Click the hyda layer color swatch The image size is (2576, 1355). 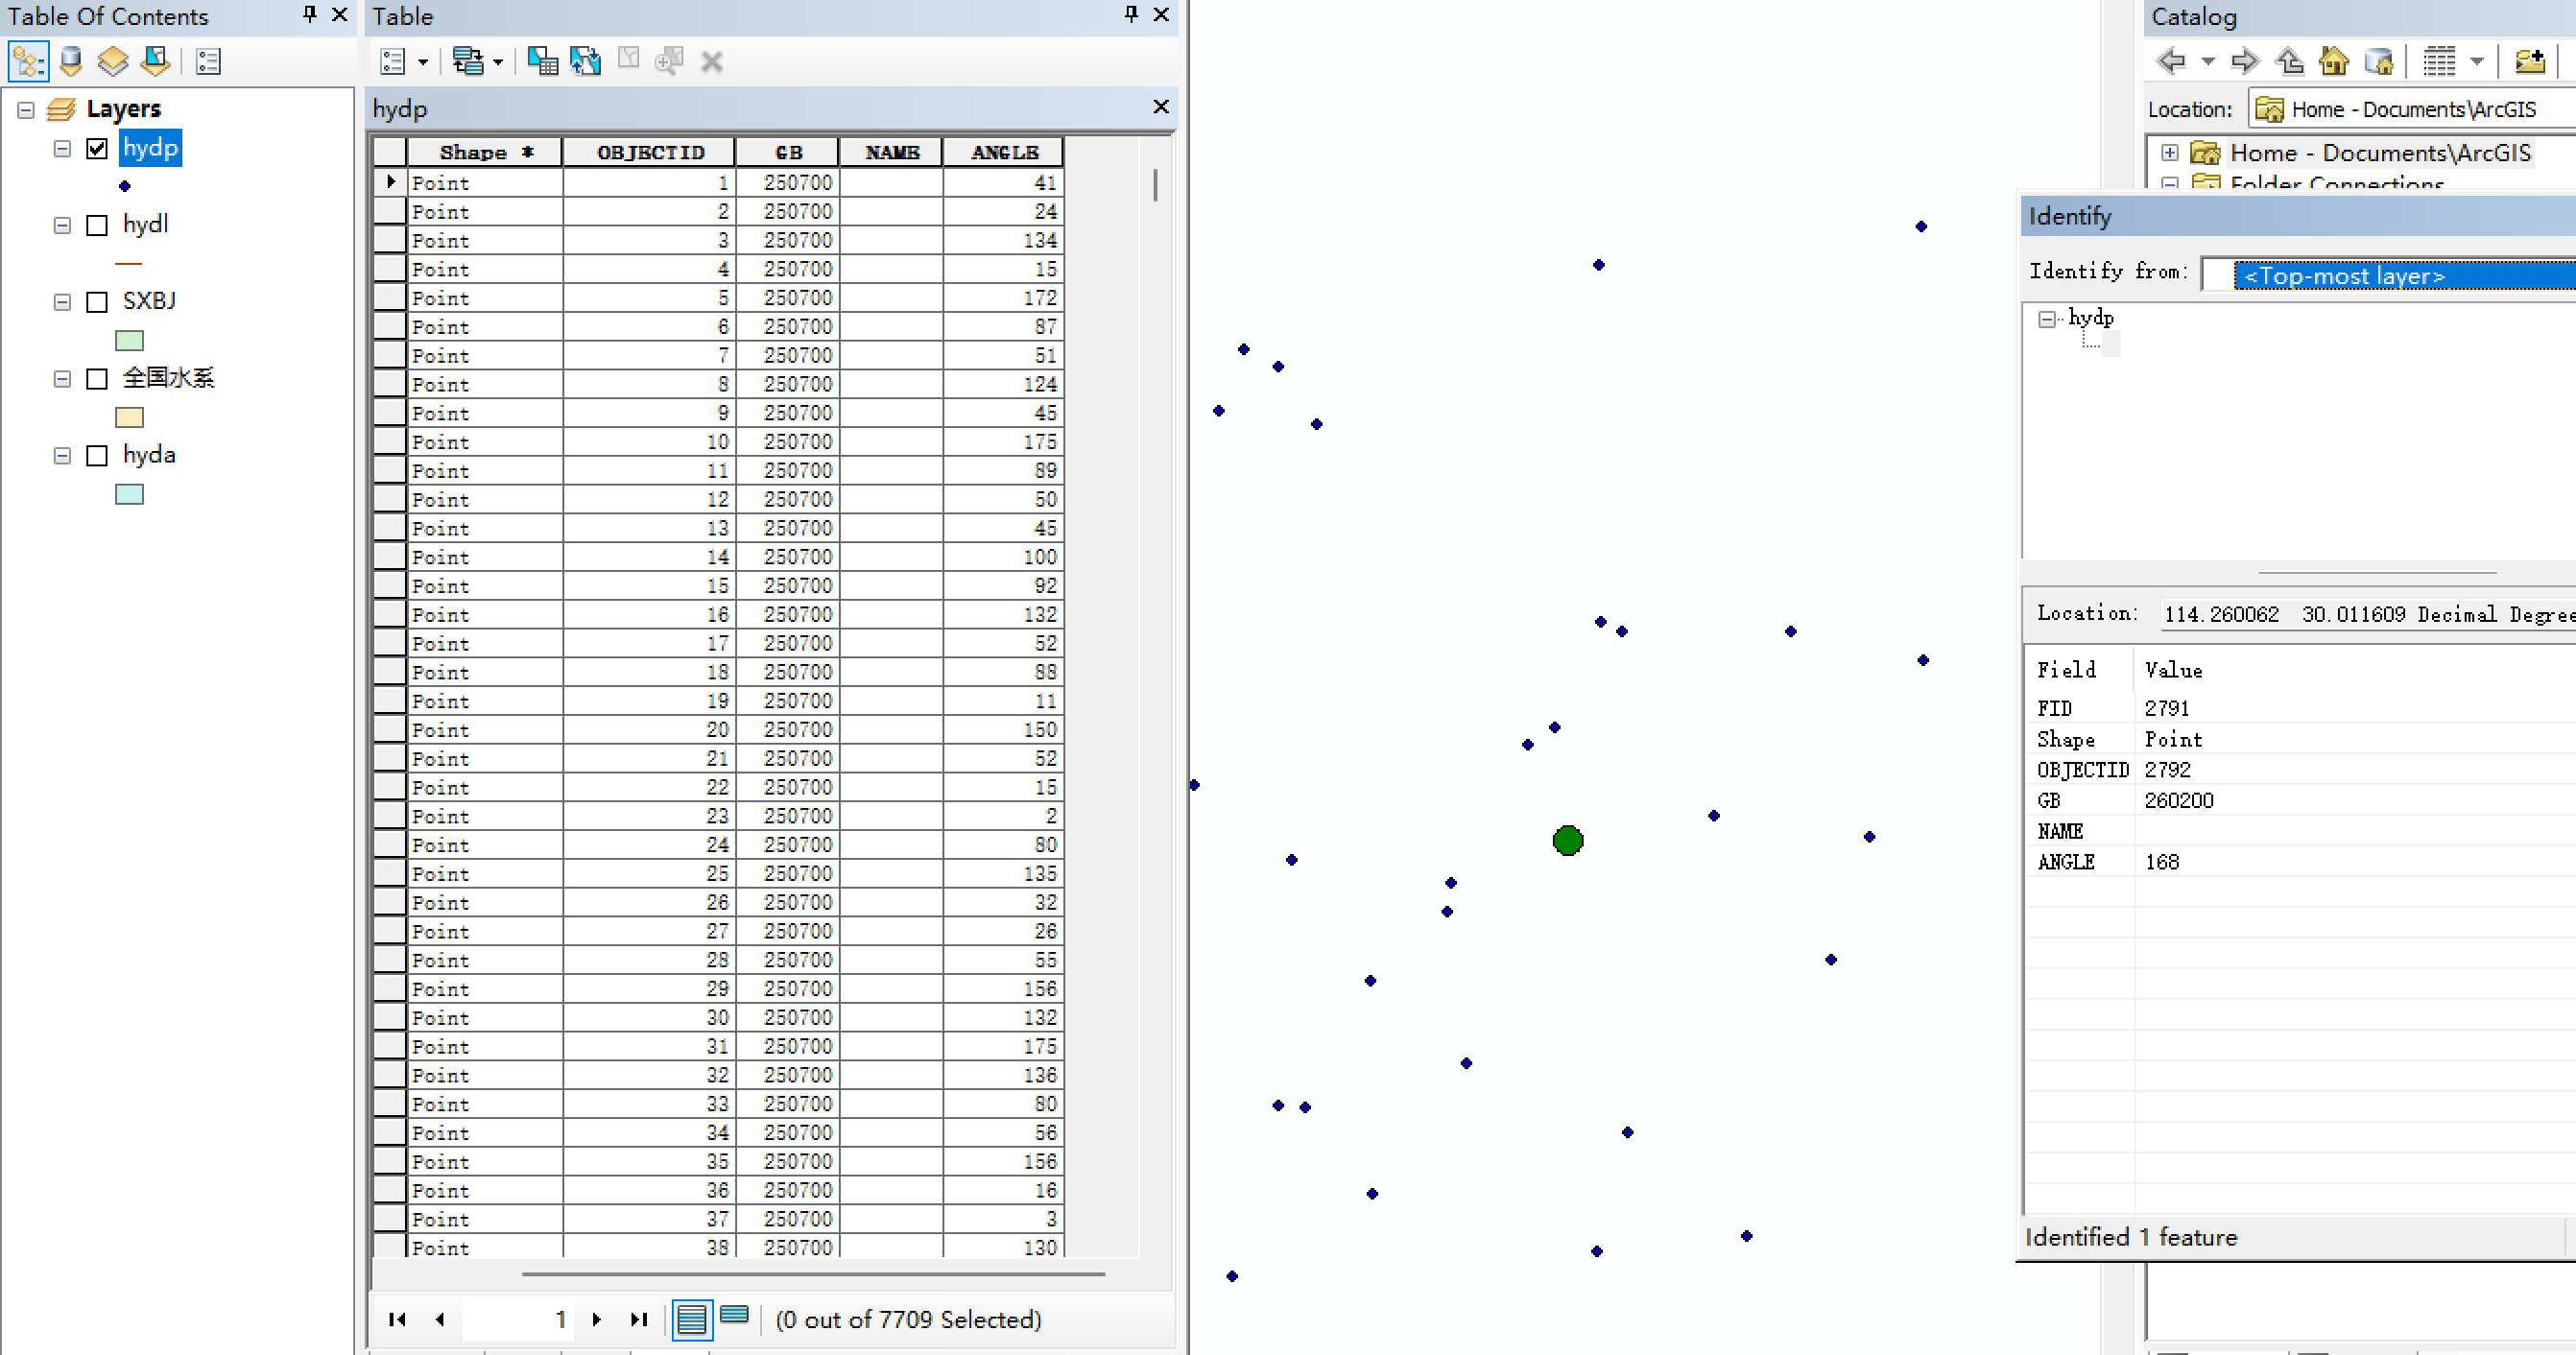point(129,494)
